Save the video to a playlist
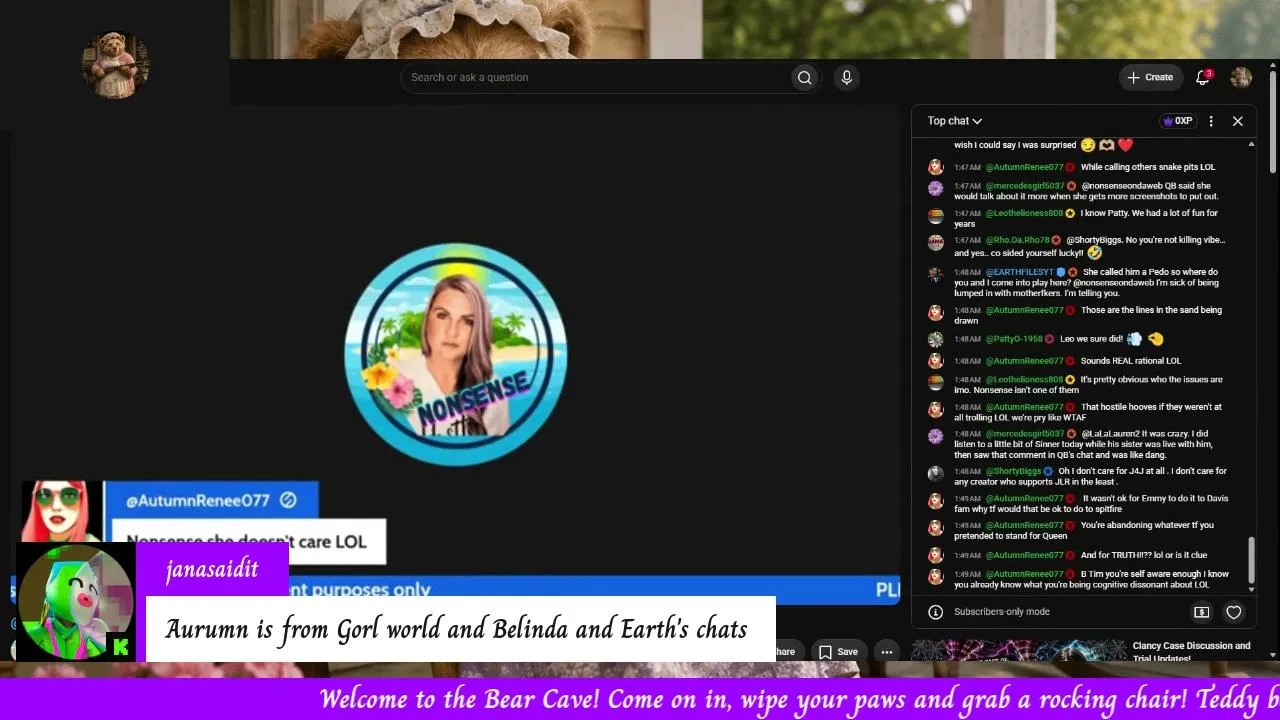Image resolution: width=1280 pixels, height=720 pixels. coord(838,652)
